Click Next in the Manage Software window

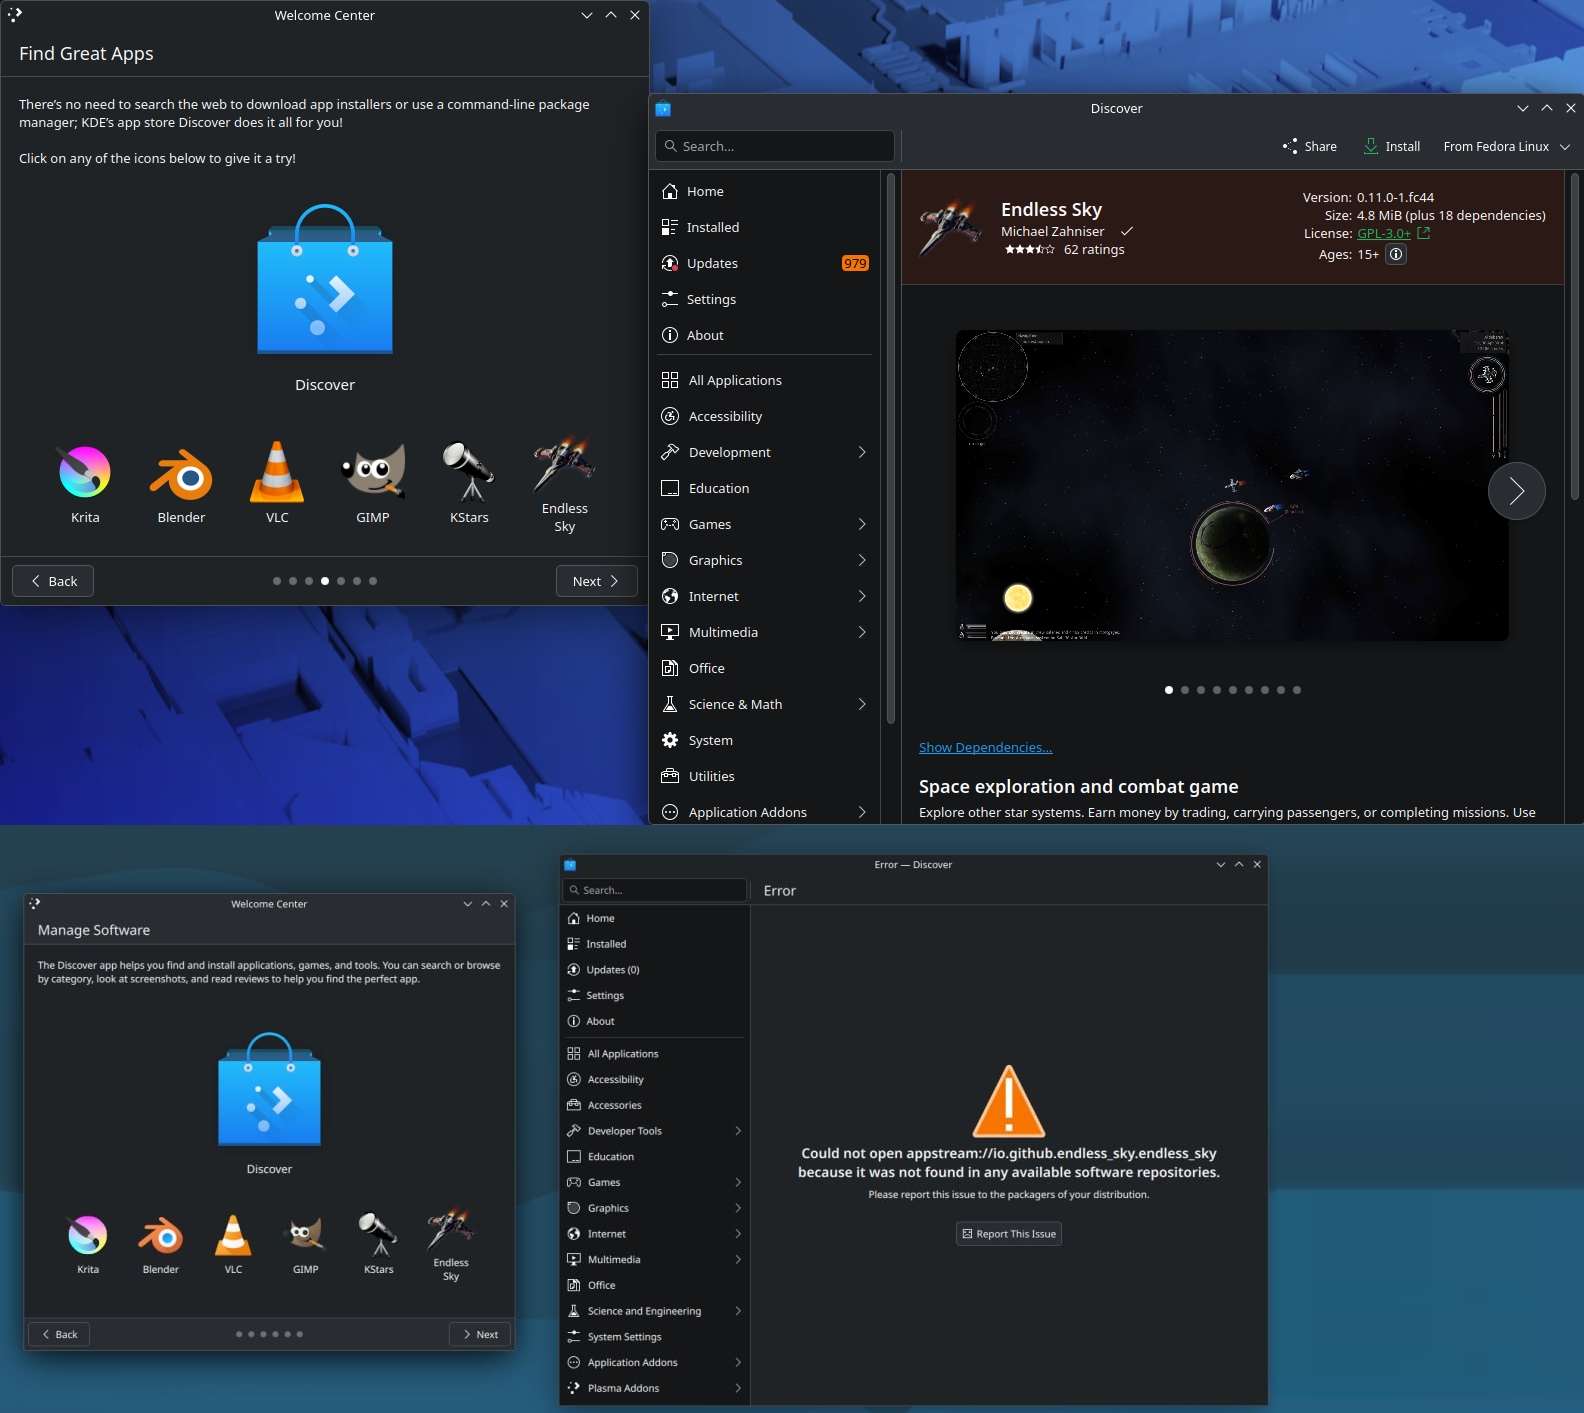tap(480, 1334)
